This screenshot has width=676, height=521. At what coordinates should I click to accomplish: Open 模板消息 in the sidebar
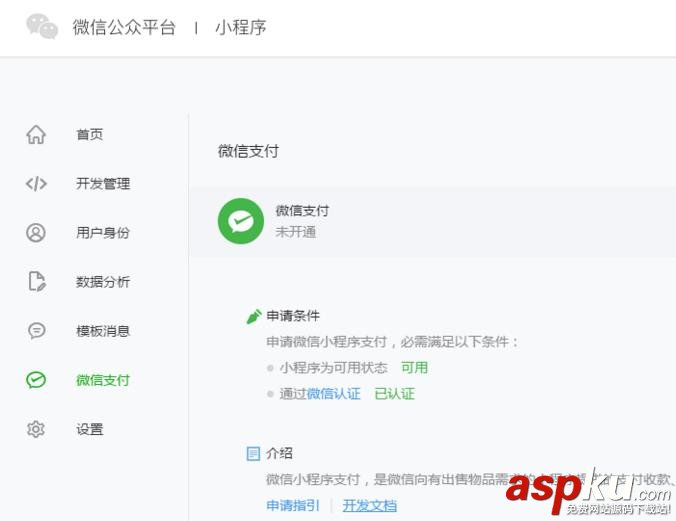point(103,331)
